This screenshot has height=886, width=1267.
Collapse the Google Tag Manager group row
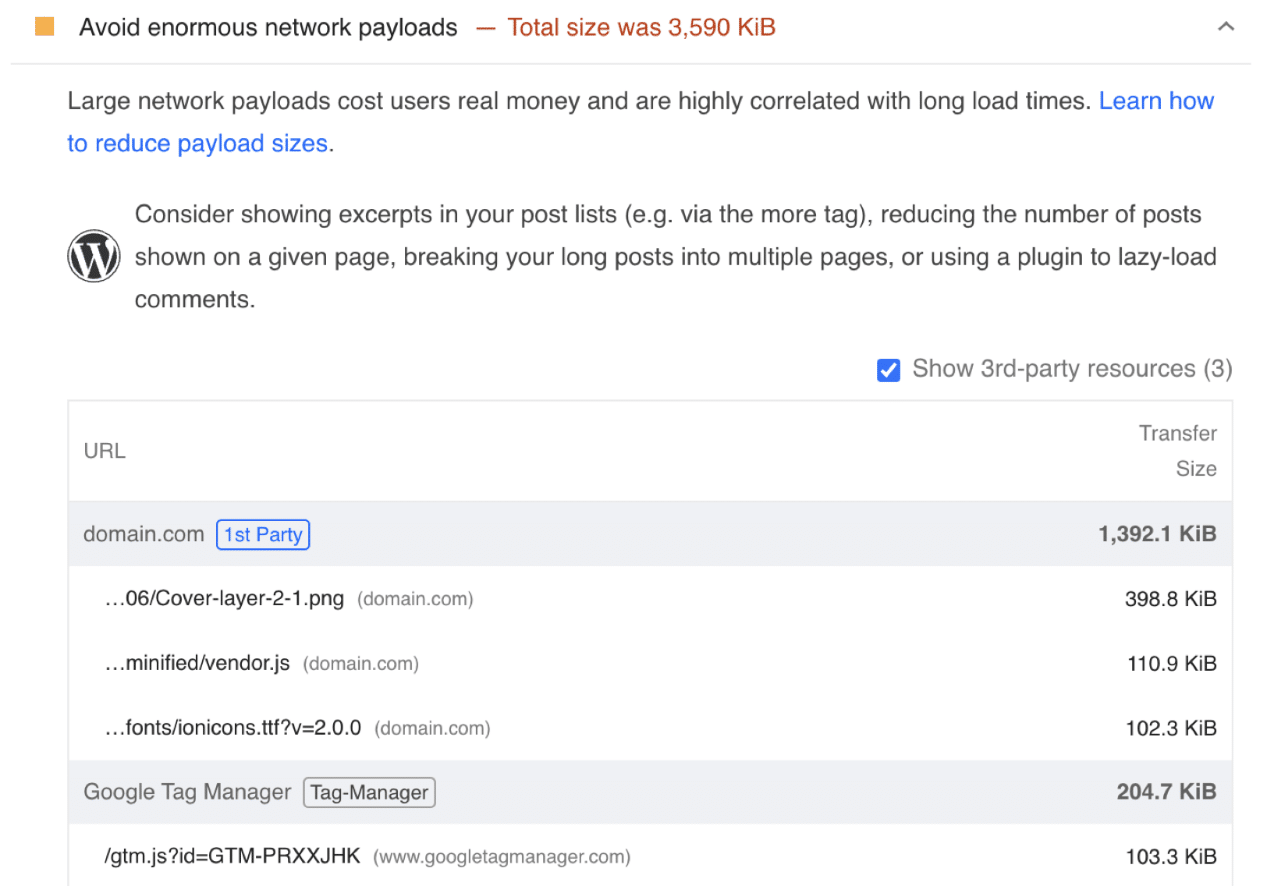tap(186, 791)
